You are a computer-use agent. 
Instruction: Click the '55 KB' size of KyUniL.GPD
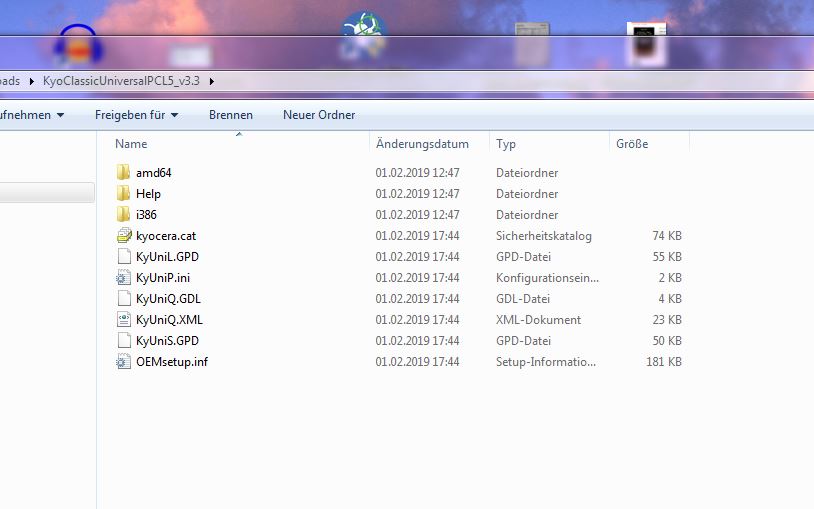click(667, 257)
